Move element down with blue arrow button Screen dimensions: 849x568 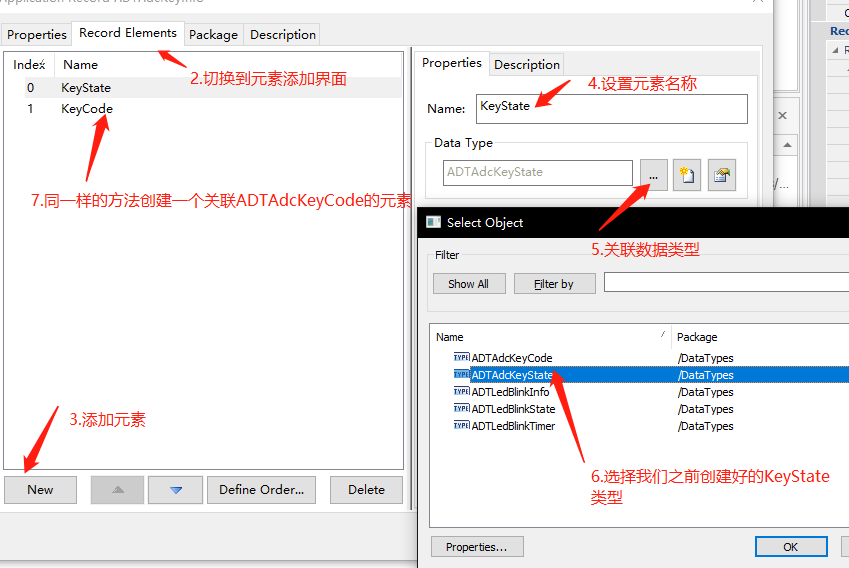(x=175, y=490)
